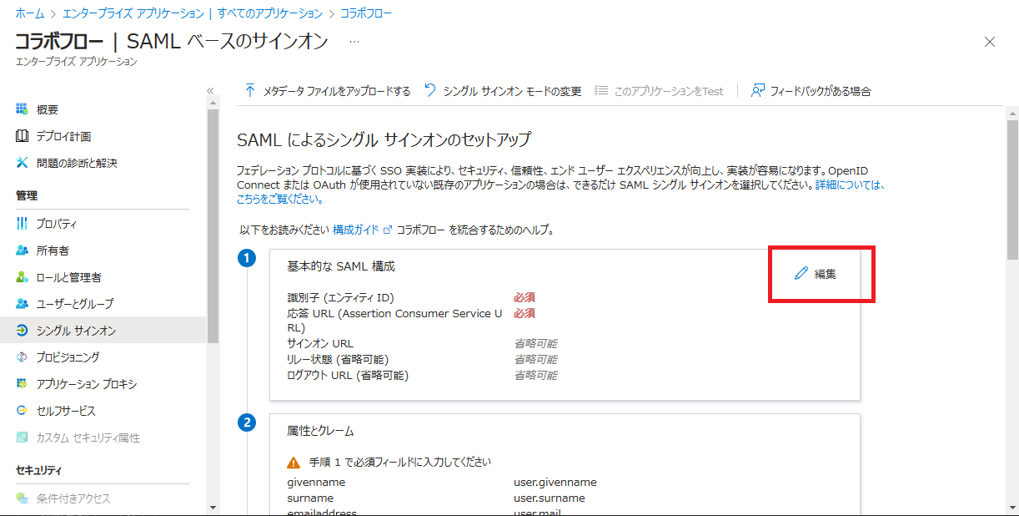Click 識別子 (エンティティ ID) label
This screenshot has width=1019, height=516.
[341, 298]
